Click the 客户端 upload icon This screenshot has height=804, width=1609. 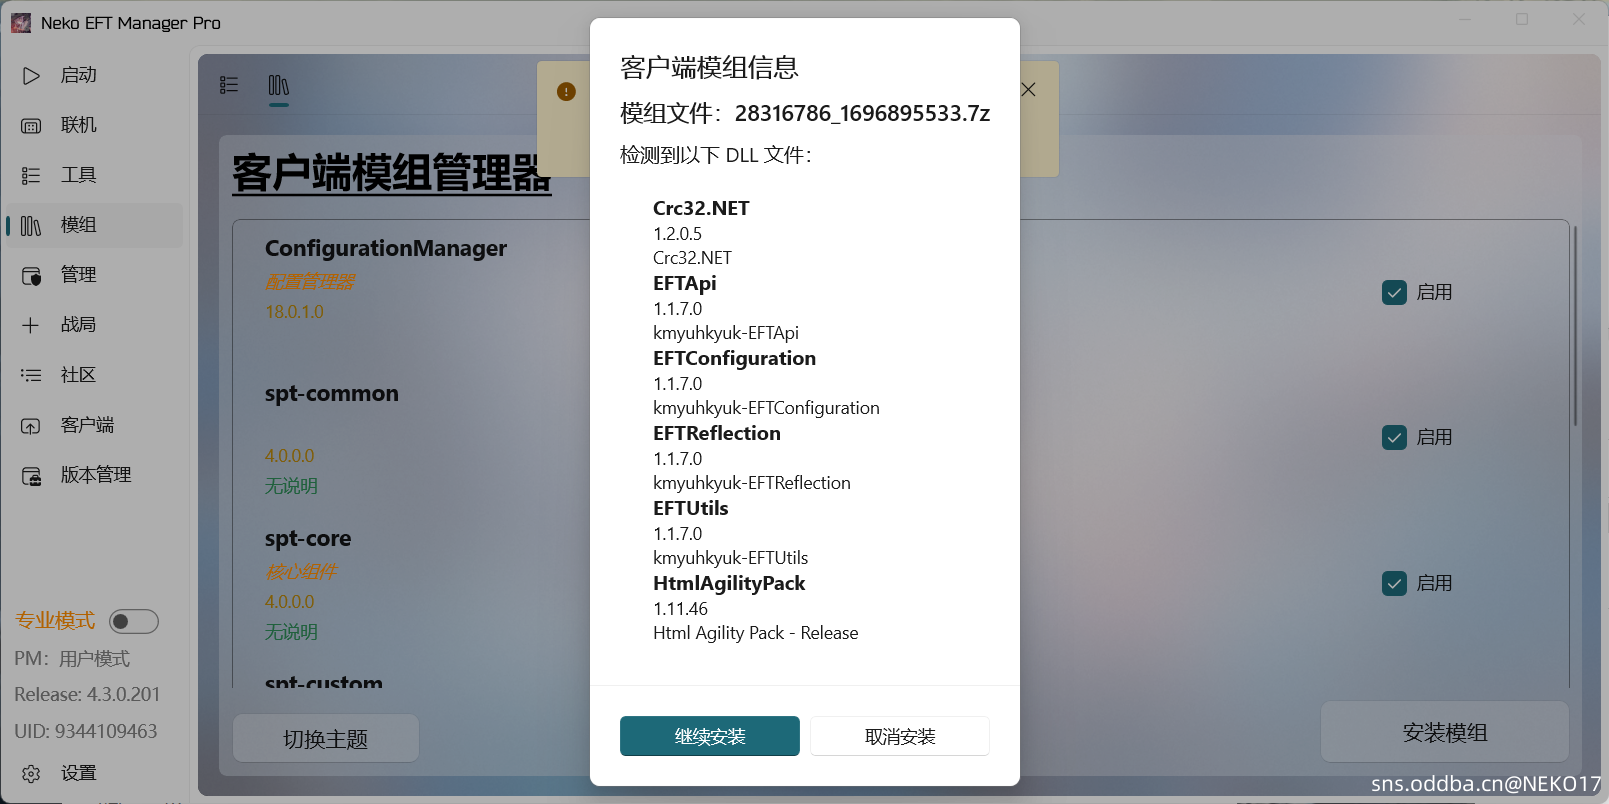31,425
